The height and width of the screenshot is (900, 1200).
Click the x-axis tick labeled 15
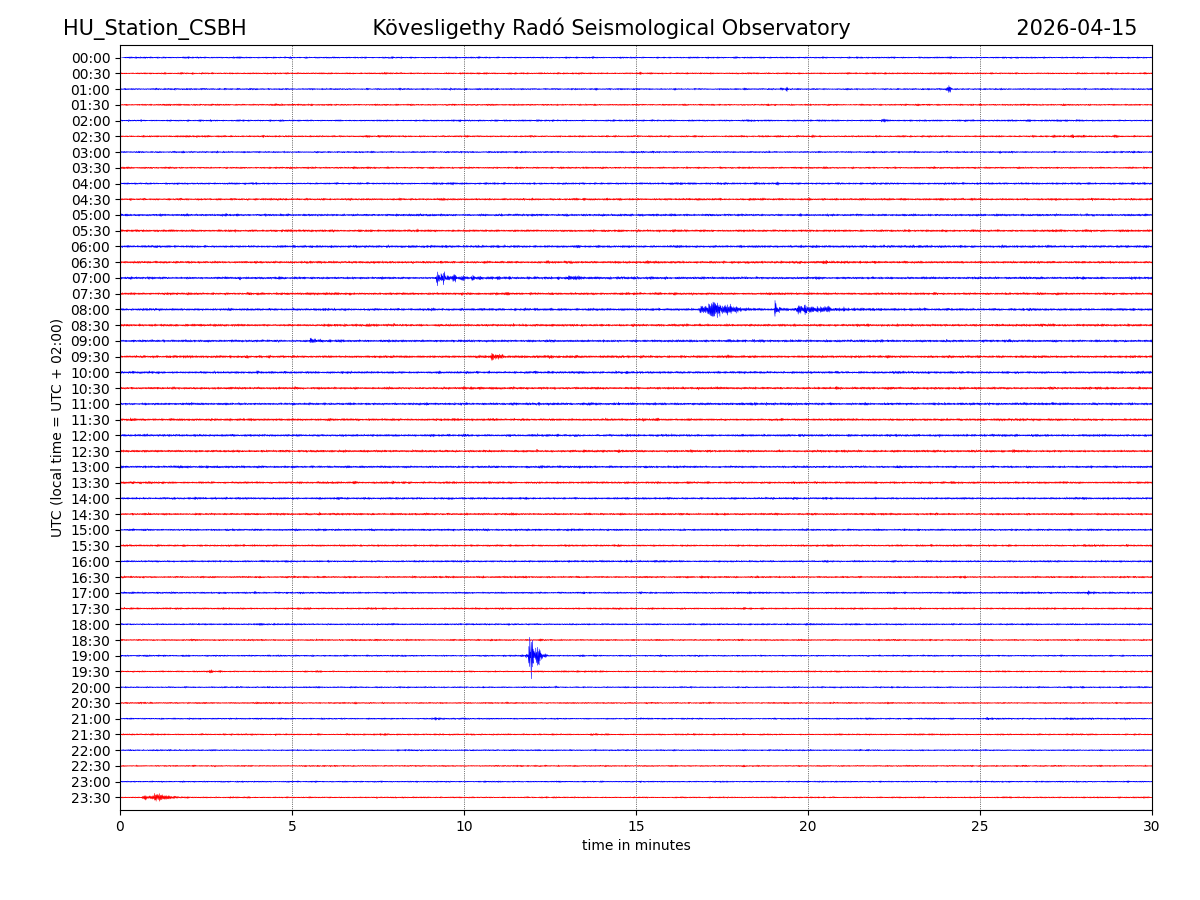pos(636,826)
